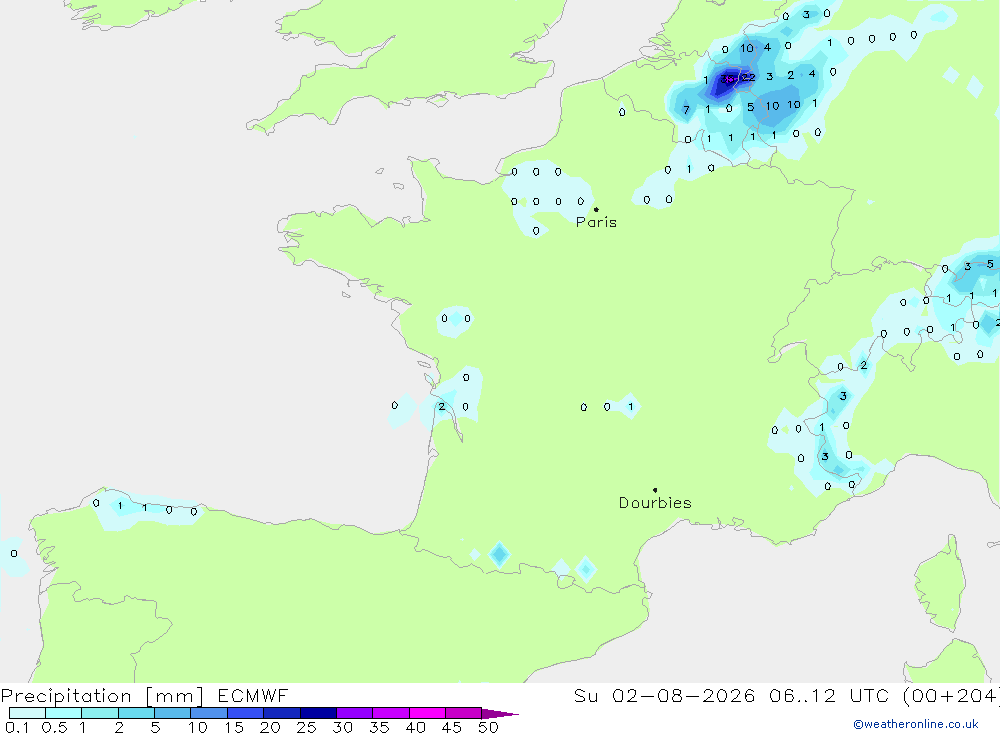Open the weatheronline.co.uk copyright link
The height and width of the screenshot is (733, 1000).
[916, 724]
